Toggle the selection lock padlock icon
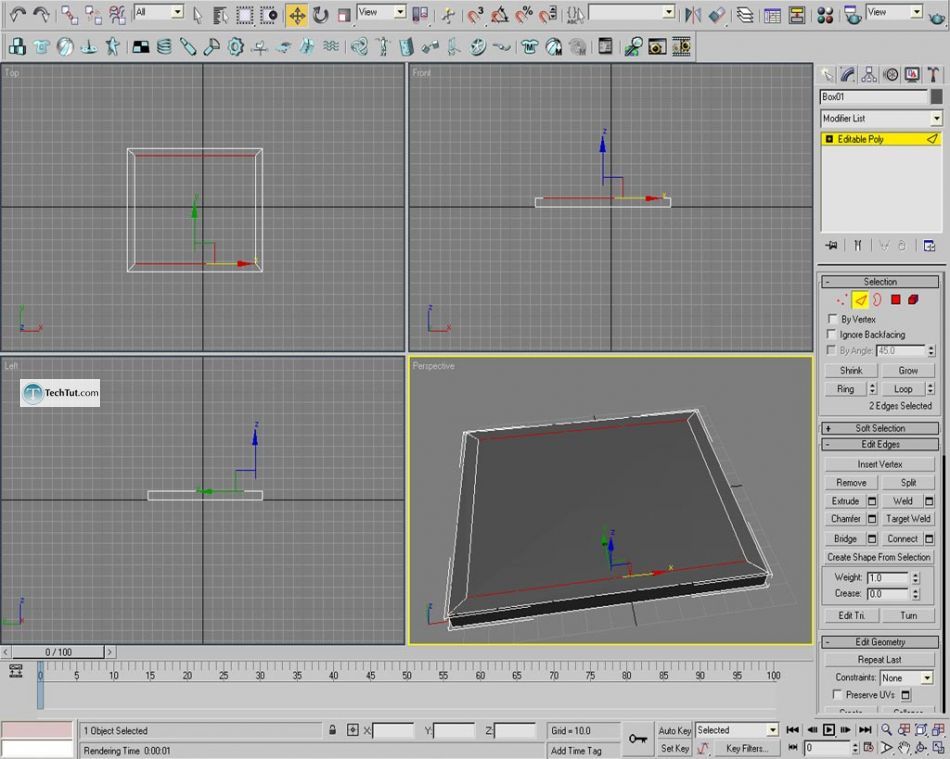This screenshot has width=950, height=759. click(x=332, y=730)
